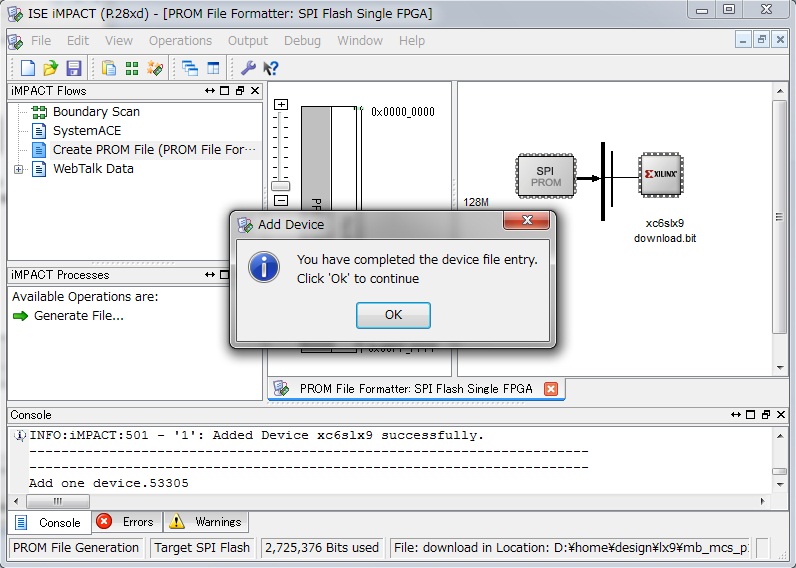Click the cascade windows toolbar icon

click(x=190, y=68)
